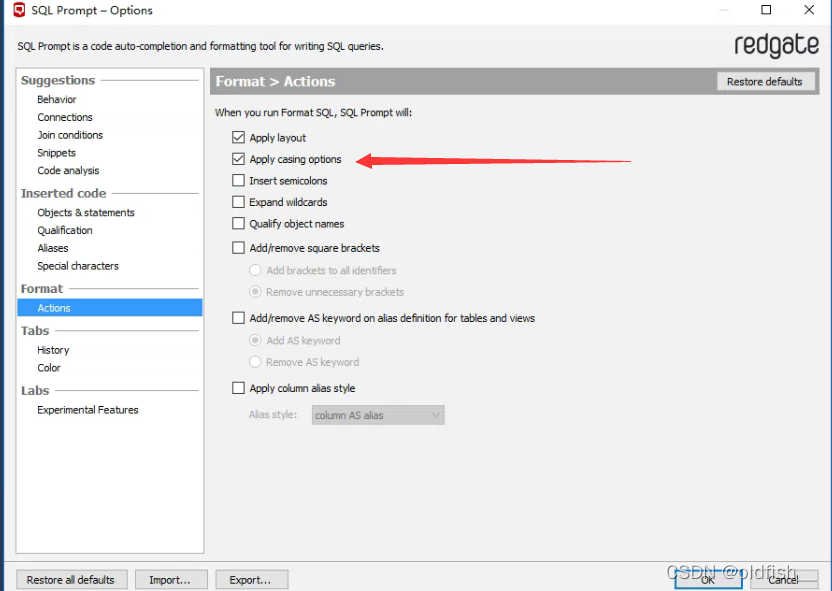Open Special characters settings
Image resolution: width=832 pixels, height=591 pixels.
tap(78, 266)
